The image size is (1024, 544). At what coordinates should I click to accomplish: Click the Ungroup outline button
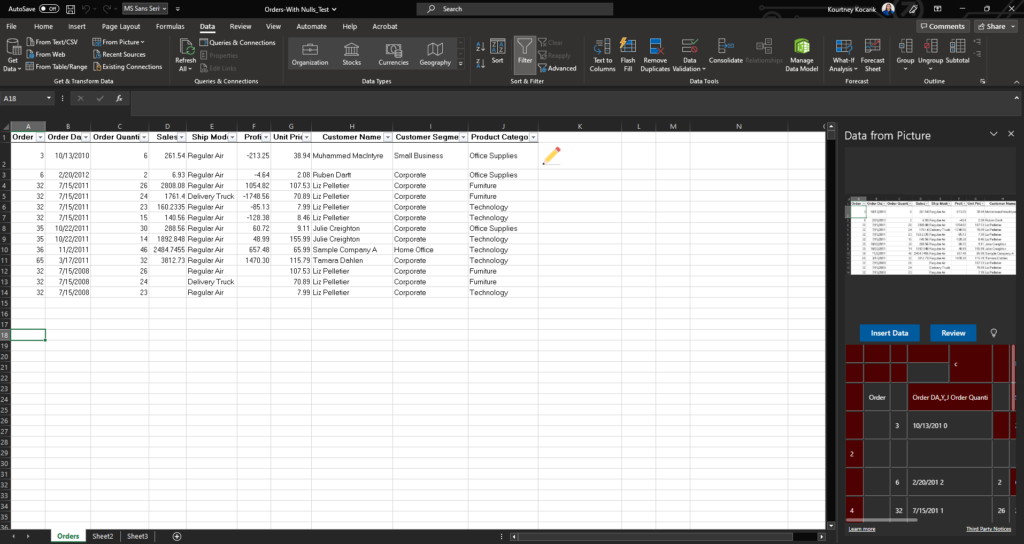coord(931,55)
